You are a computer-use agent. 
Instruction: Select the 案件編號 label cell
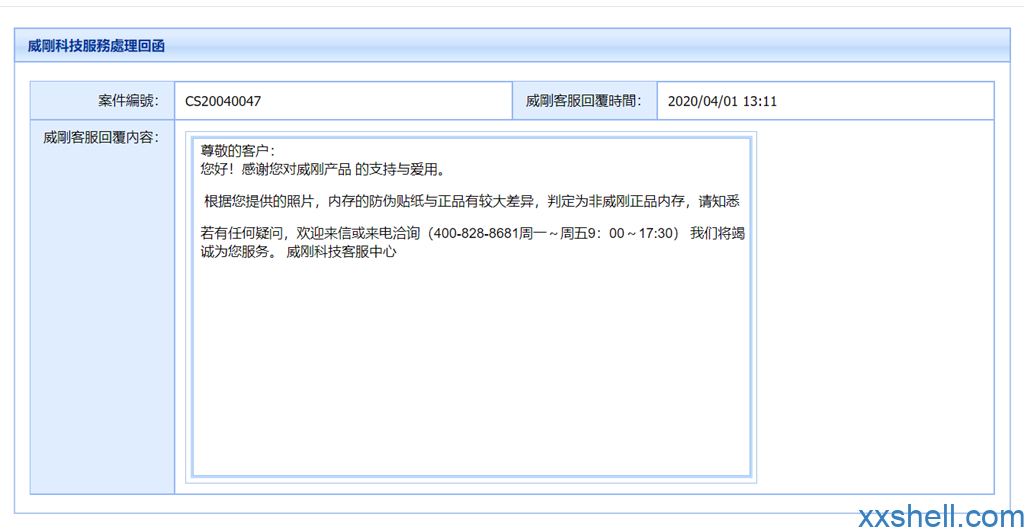103,101
